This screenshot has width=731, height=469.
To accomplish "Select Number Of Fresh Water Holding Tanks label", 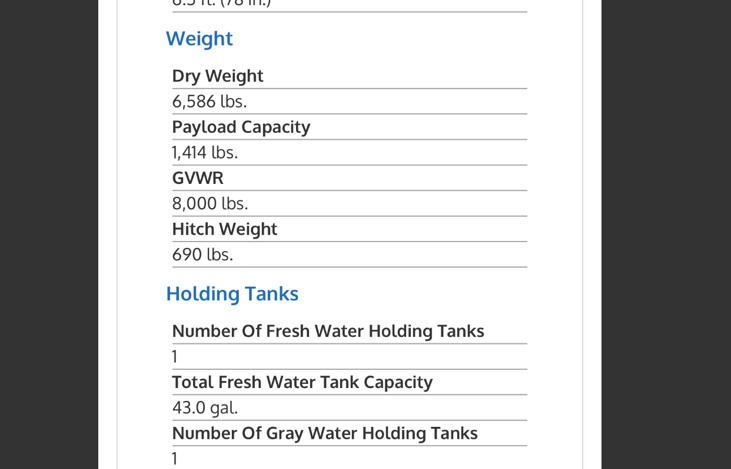I will pos(327,331).
